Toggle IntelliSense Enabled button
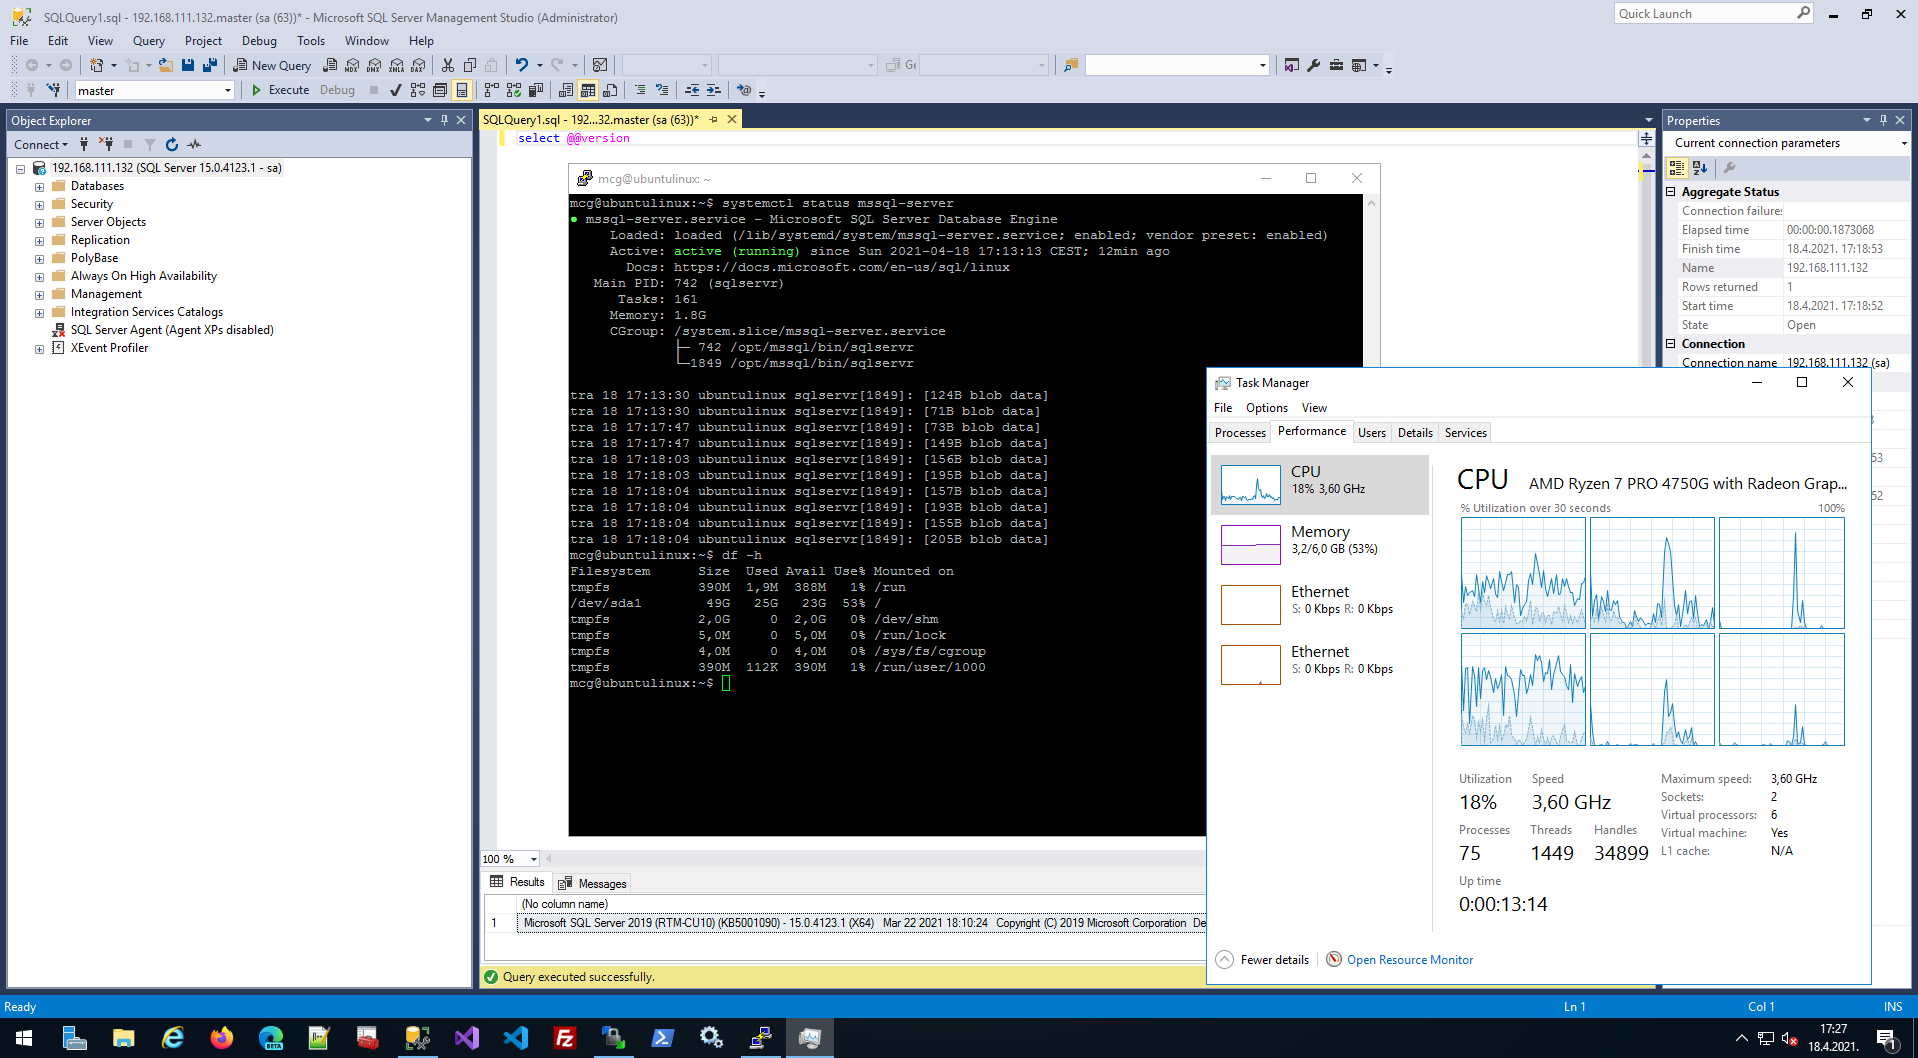Screen dimensions: 1918x1058 (x=462, y=90)
